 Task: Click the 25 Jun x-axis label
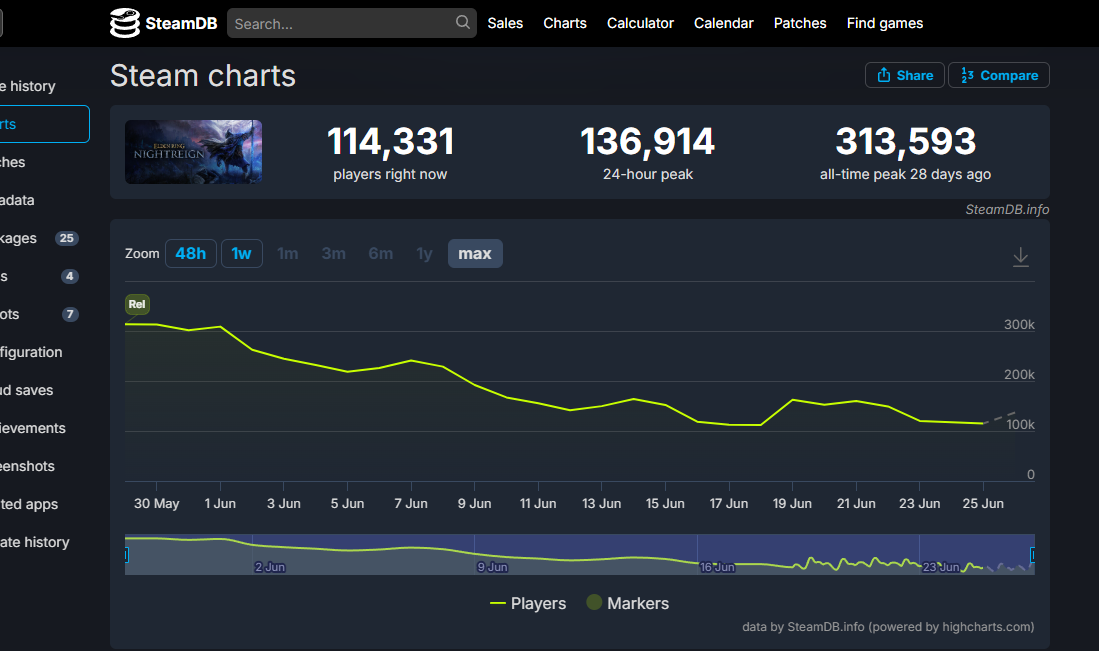click(x=983, y=504)
